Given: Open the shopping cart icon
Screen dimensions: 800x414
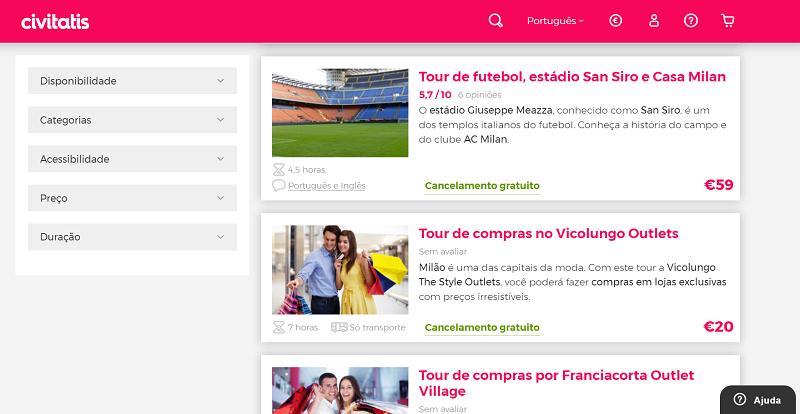Looking at the screenshot, I should click(x=728, y=21).
